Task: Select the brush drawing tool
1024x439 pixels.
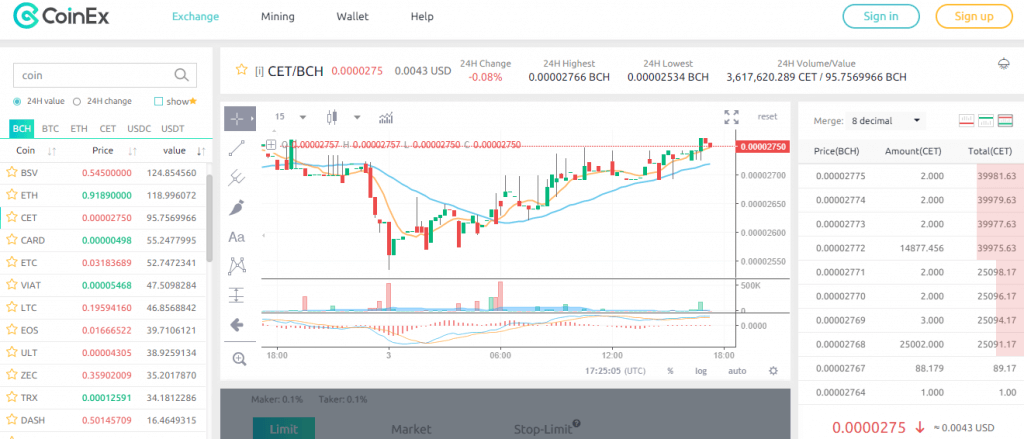Action: point(237,207)
